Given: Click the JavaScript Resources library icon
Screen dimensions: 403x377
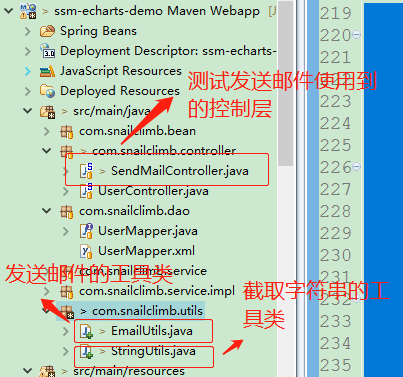Looking at the screenshot, I should point(47,71).
